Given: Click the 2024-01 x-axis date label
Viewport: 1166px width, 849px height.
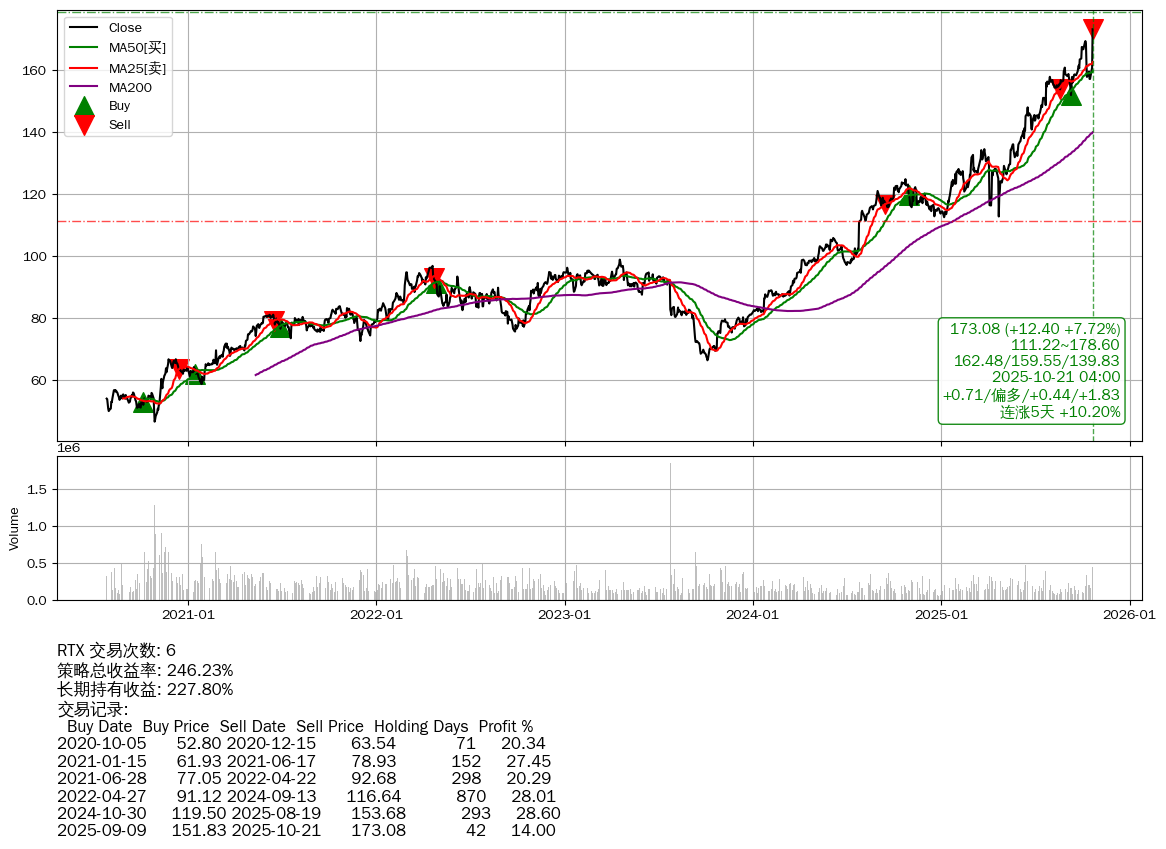Looking at the screenshot, I should (x=753, y=615).
